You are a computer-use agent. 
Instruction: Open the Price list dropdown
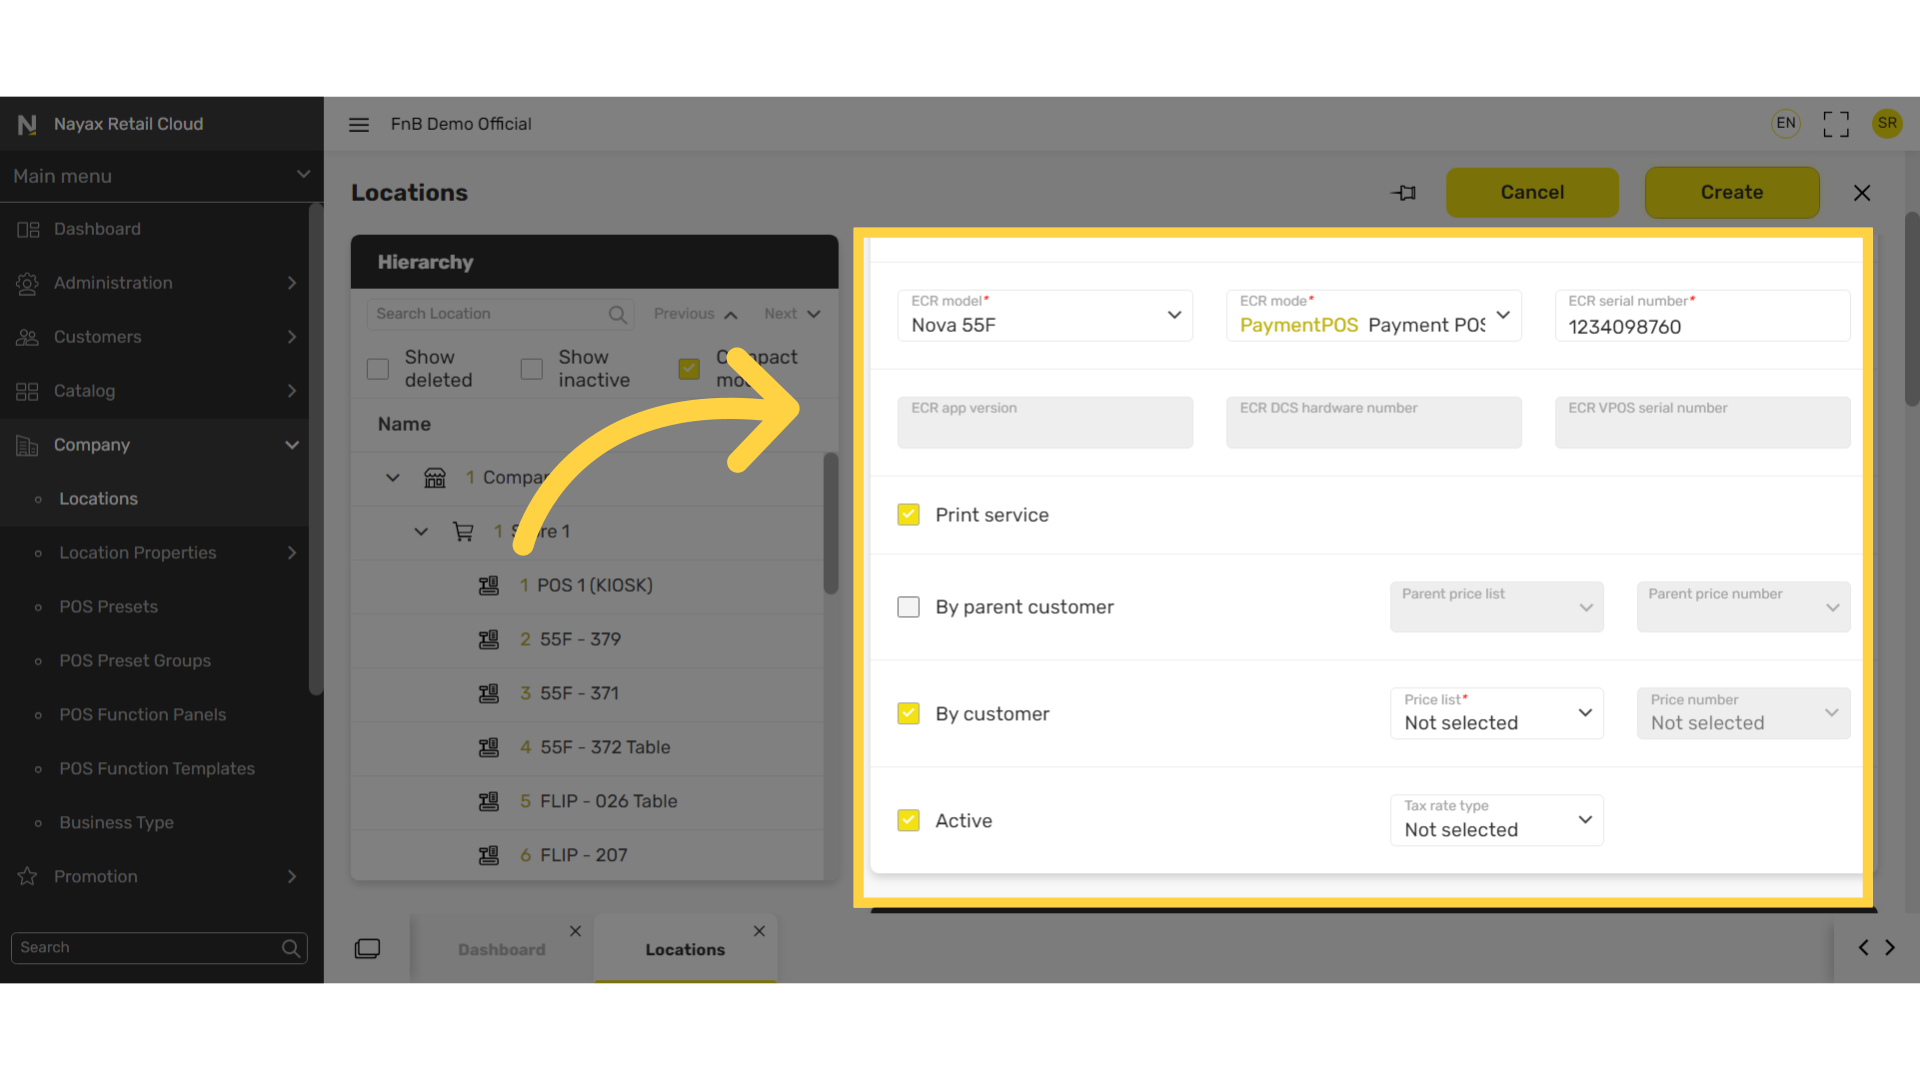click(1497, 714)
